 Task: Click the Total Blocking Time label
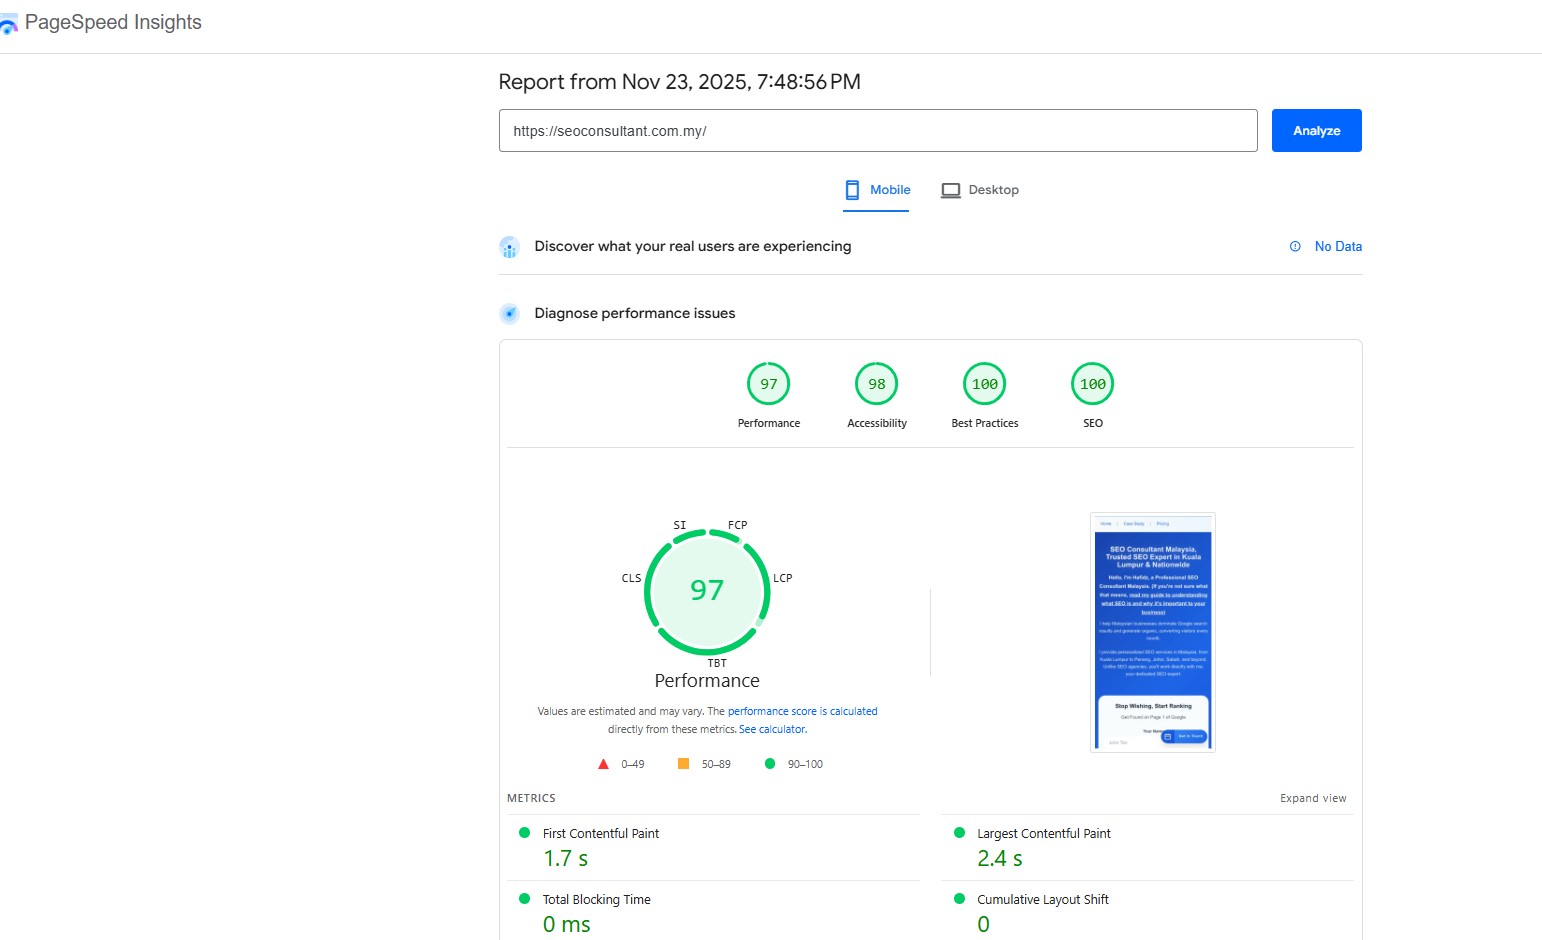pos(597,899)
